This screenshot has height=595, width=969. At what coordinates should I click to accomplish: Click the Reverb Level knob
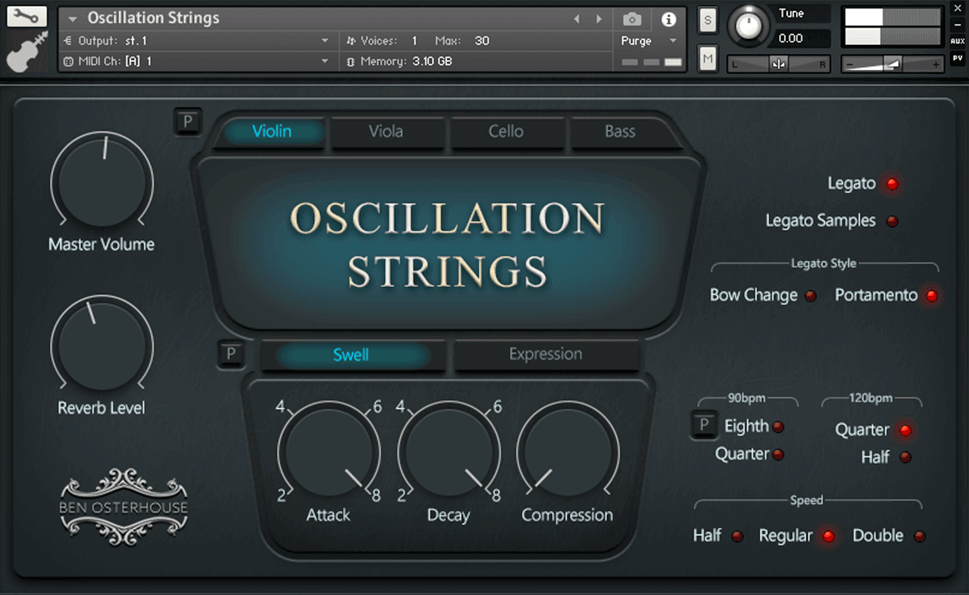point(102,345)
